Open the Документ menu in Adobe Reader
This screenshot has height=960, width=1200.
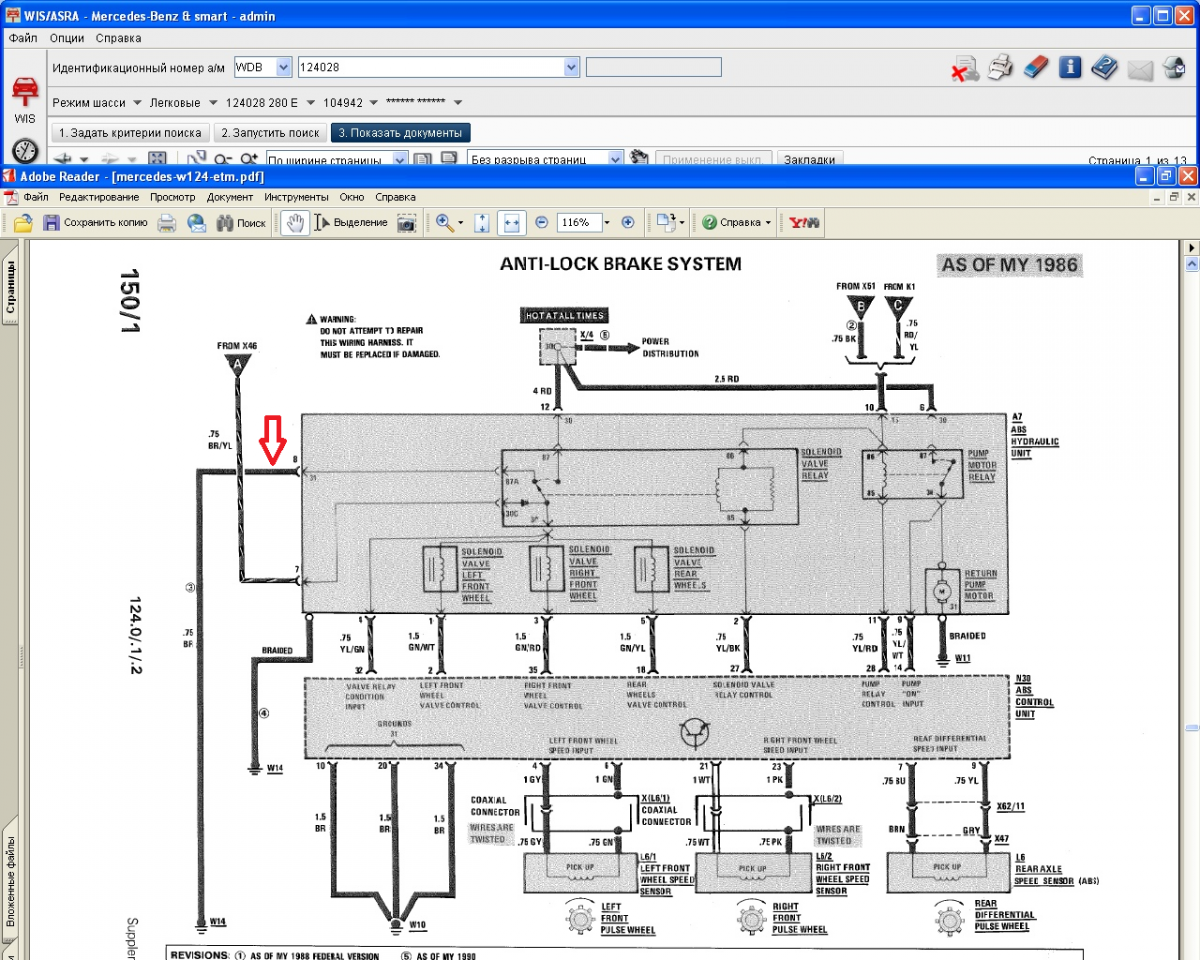tap(230, 197)
